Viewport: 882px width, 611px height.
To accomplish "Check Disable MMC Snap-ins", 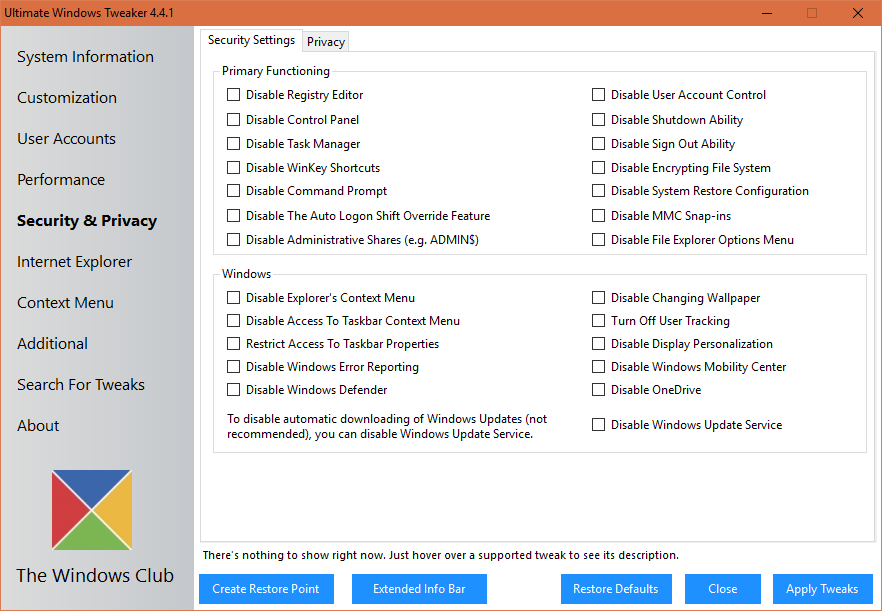I will point(598,215).
